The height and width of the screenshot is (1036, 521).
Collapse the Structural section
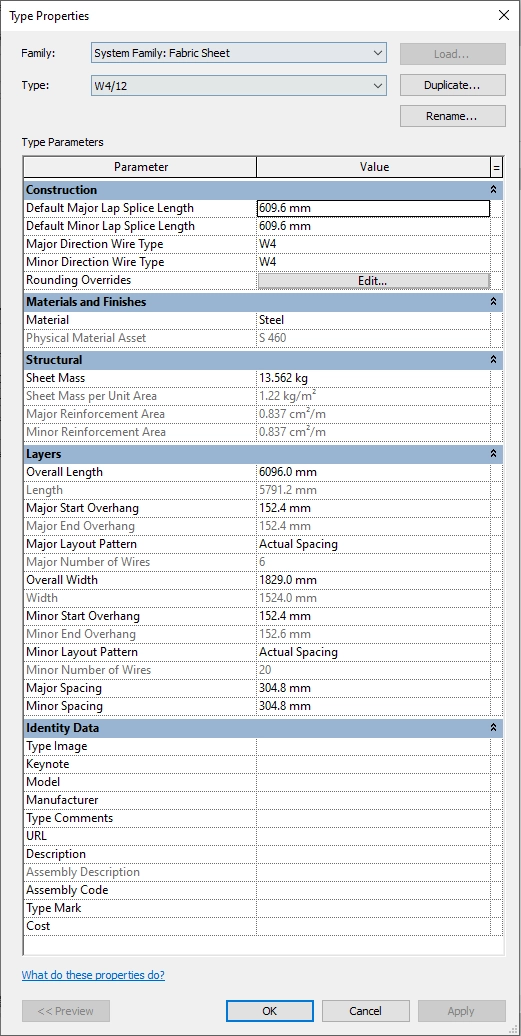493,360
